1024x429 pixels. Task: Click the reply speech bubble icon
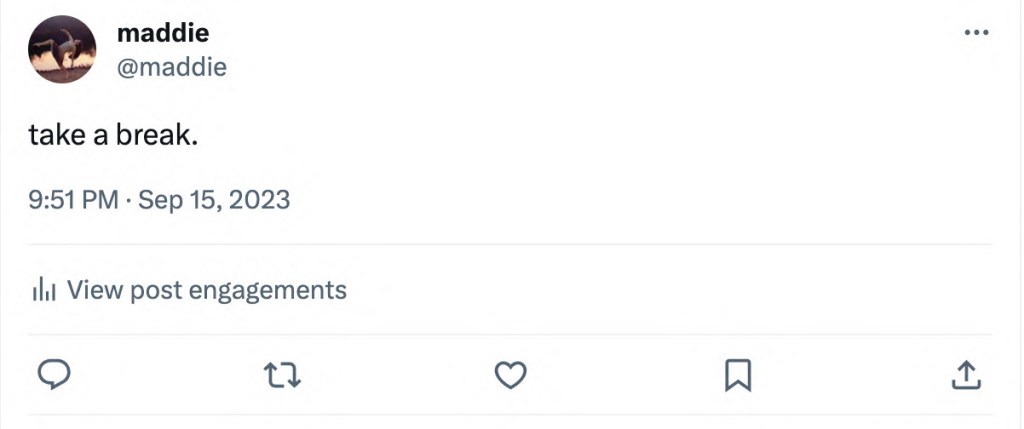pyautogui.click(x=53, y=375)
